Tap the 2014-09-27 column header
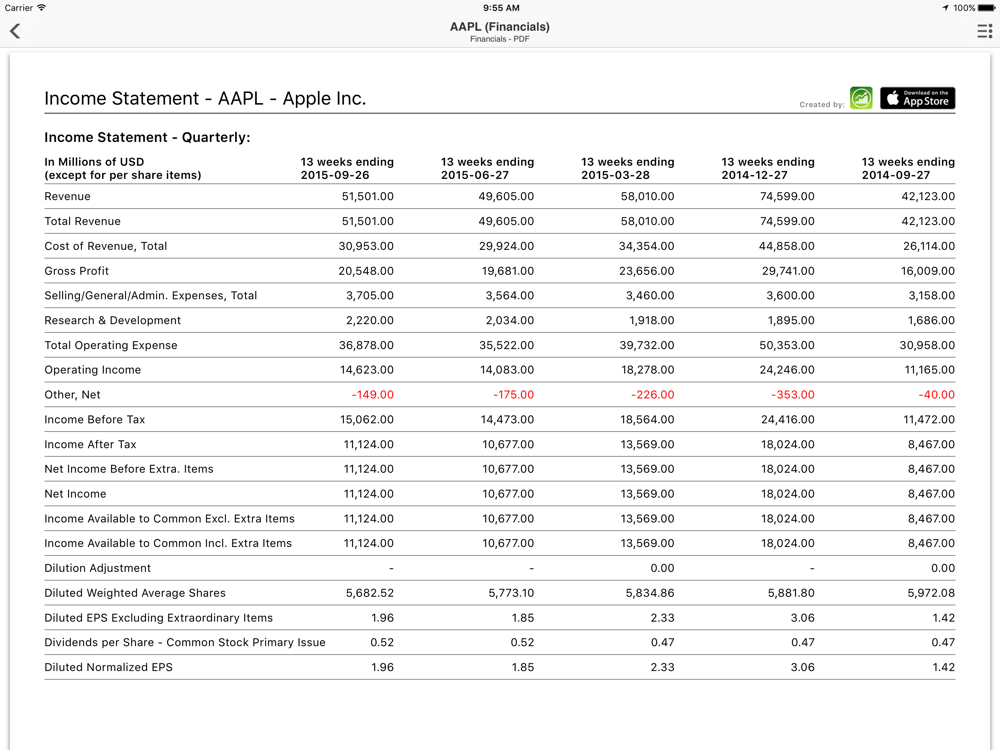Screen dimensions: 1000x750 tap(908, 168)
